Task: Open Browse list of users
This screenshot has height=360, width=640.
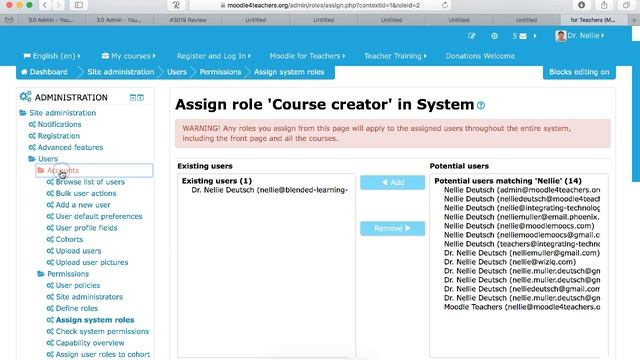Action: (x=90, y=182)
